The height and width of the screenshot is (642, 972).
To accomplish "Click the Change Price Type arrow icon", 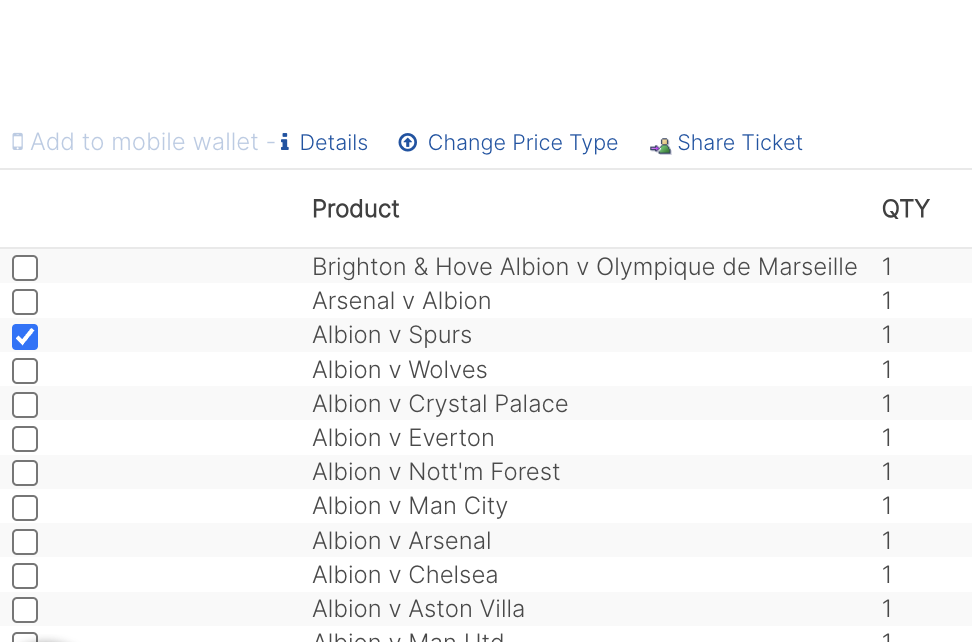I will (x=407, y=143).
